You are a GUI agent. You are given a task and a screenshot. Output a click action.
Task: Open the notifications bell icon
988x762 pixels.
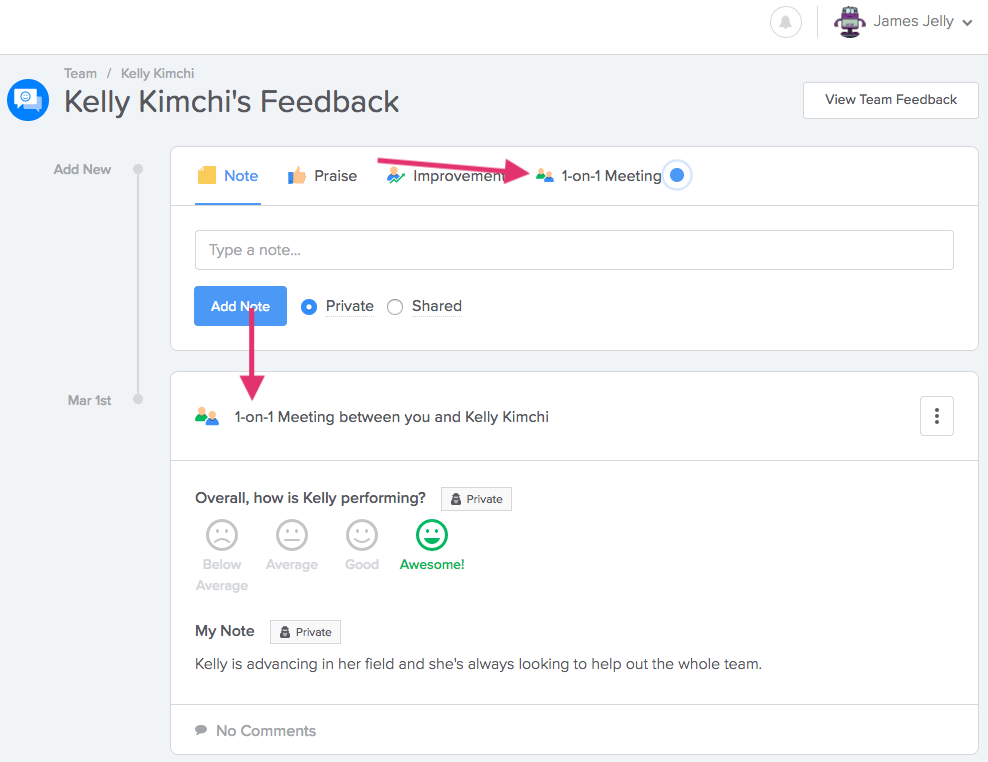coord(785,22)
